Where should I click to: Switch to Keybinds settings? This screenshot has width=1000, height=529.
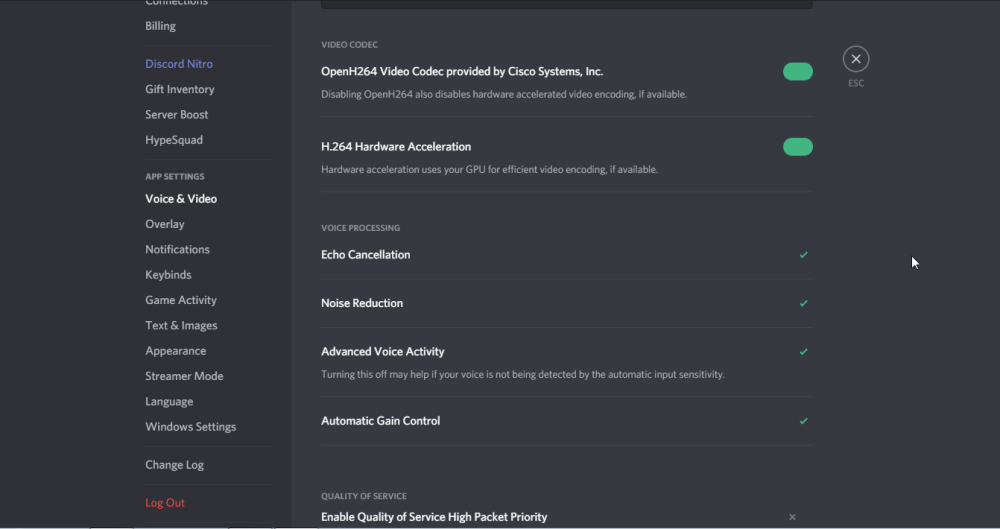tap(168, 275)
